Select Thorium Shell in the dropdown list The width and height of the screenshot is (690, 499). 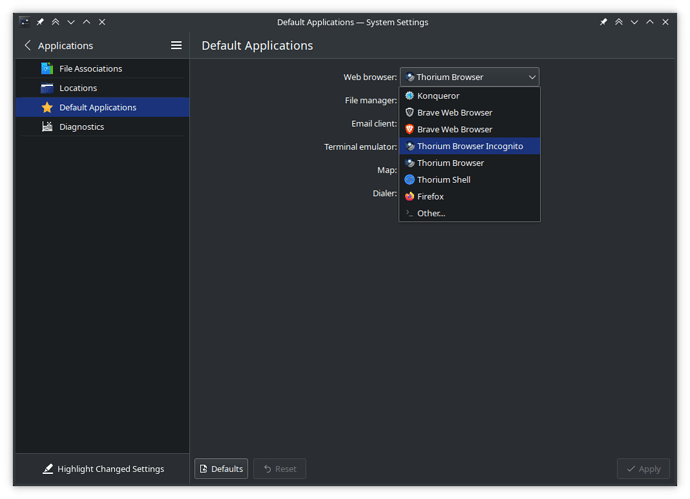click(443, 180)
